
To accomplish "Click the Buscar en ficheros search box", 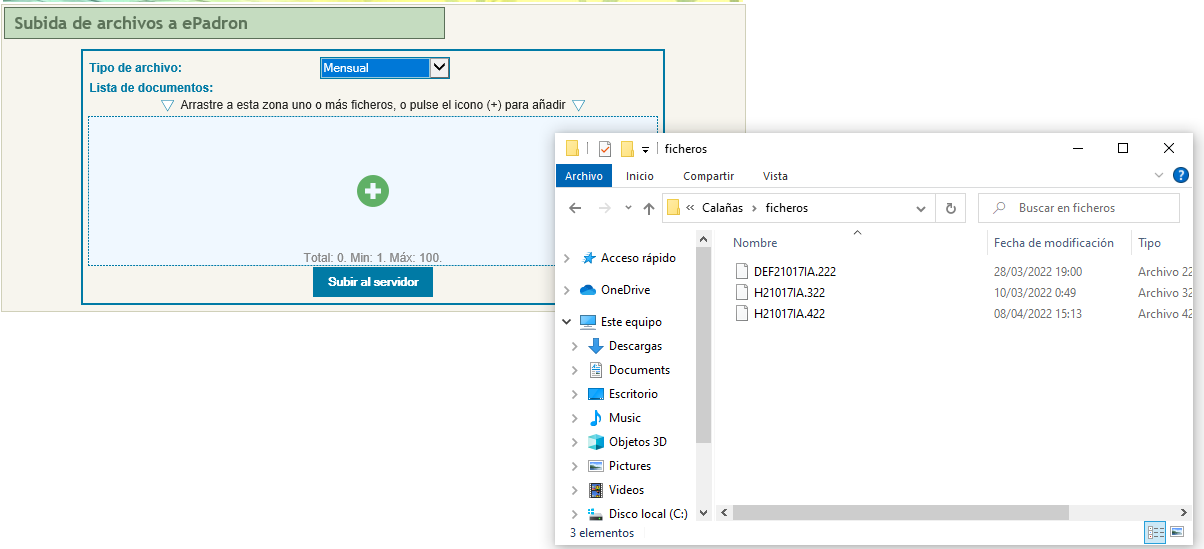I will point(1079,208).
